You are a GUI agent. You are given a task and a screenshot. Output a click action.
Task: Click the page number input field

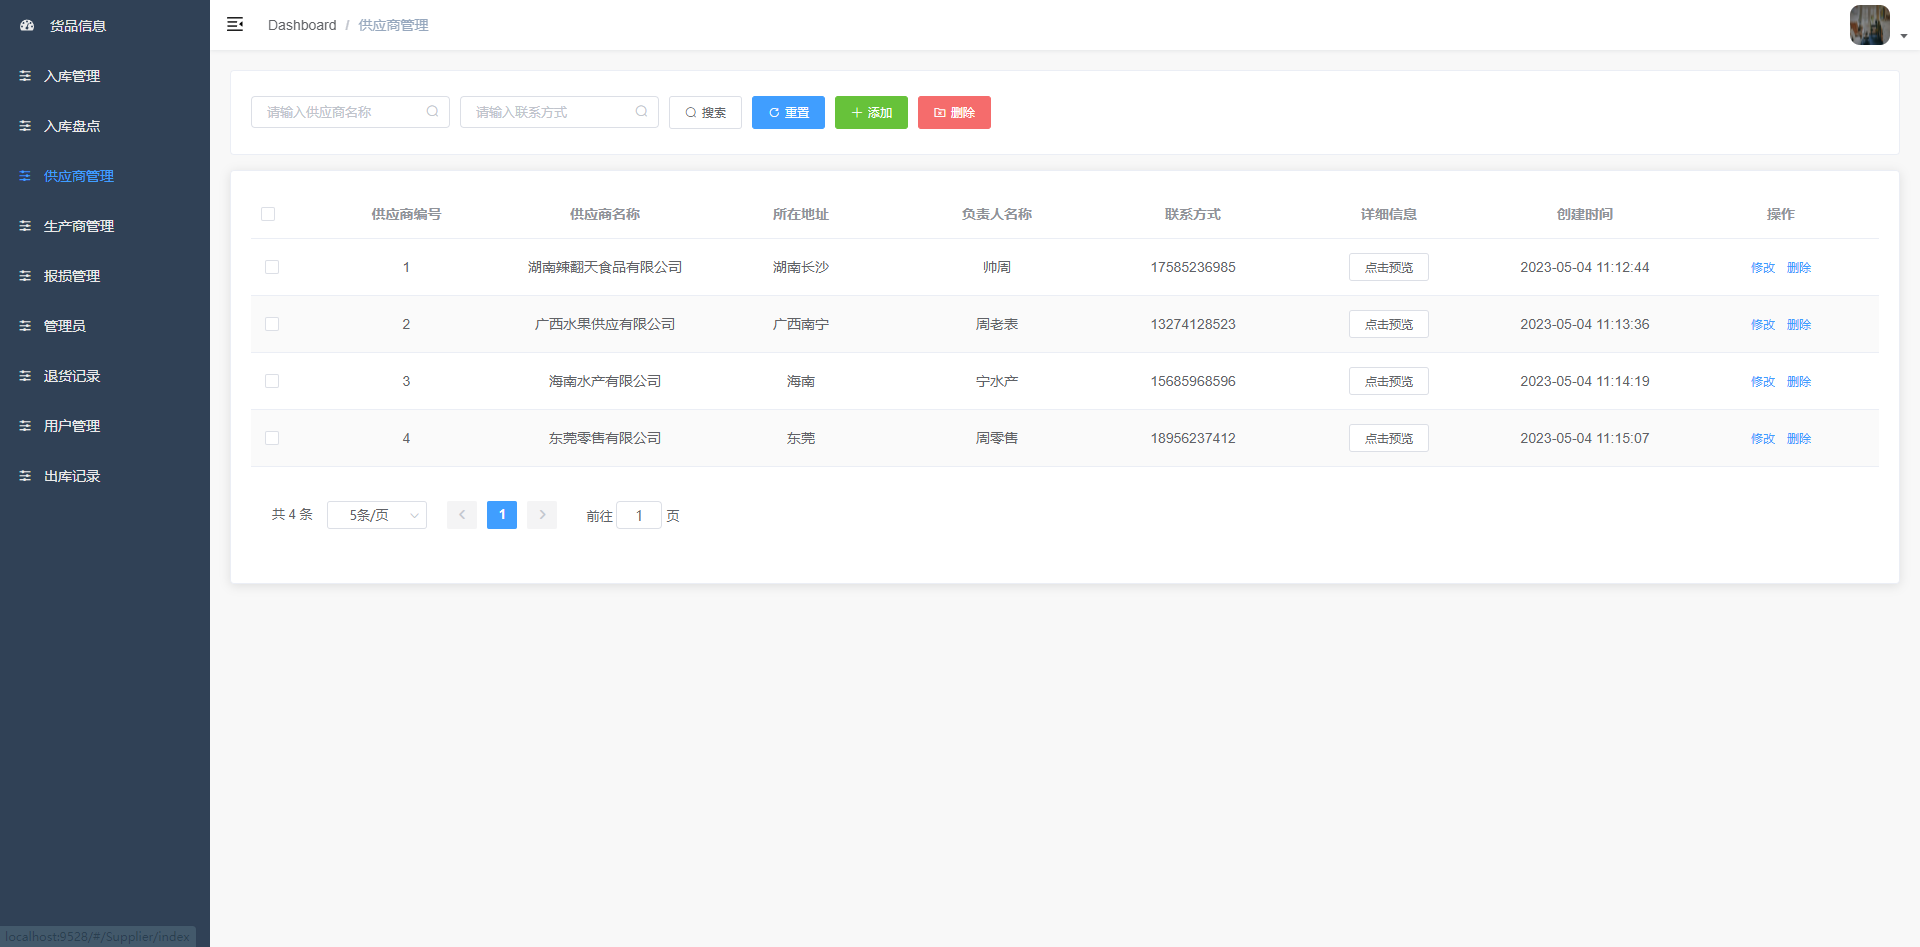(x=639, y=515)
